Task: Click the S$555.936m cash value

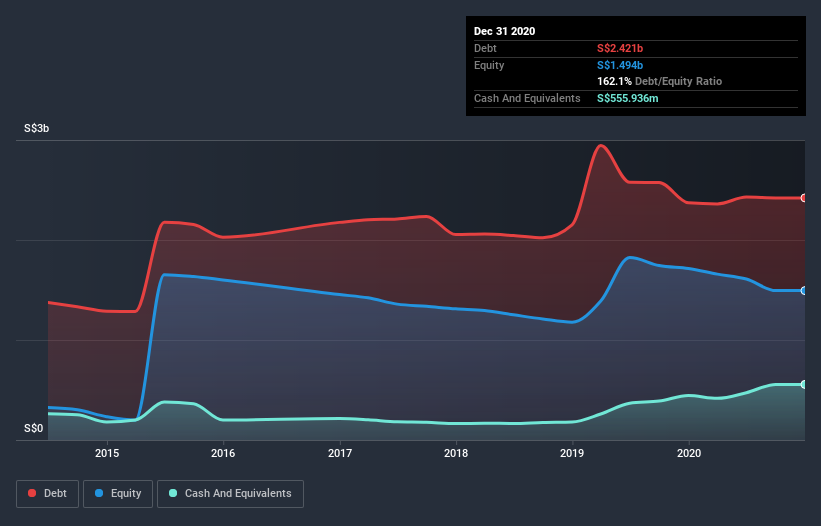Action: [x=628, y=98]
